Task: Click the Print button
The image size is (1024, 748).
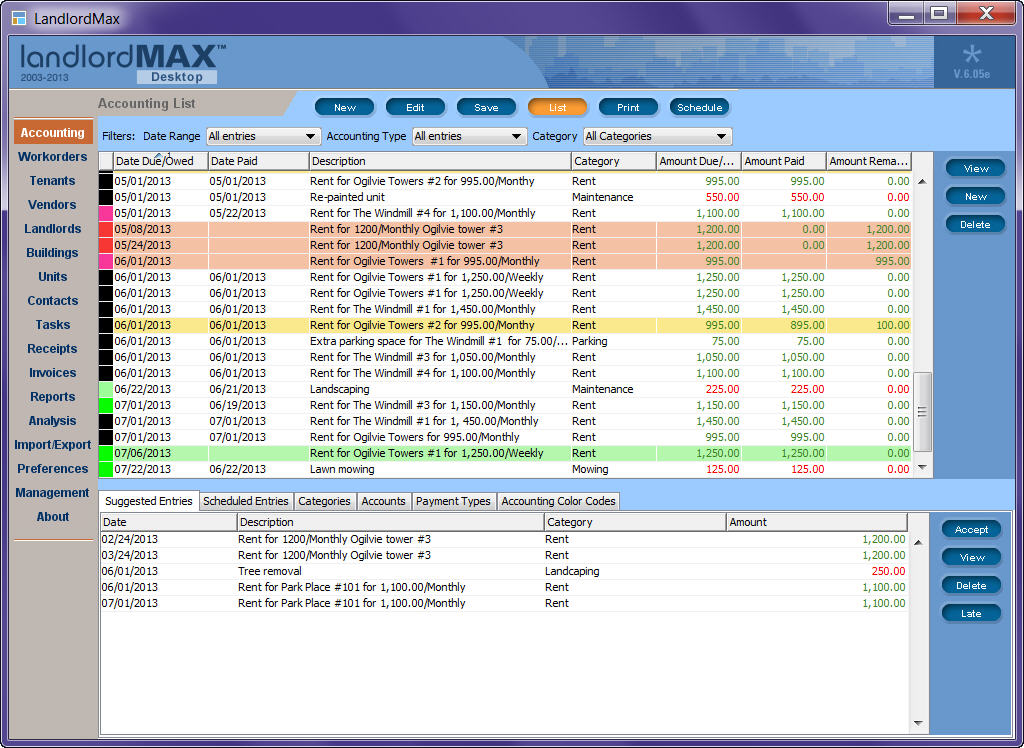Action: coord(628,107)
